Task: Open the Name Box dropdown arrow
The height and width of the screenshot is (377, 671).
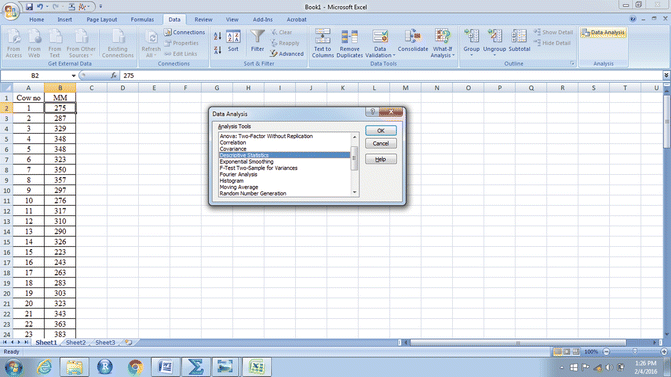Action: pos(74,76)
